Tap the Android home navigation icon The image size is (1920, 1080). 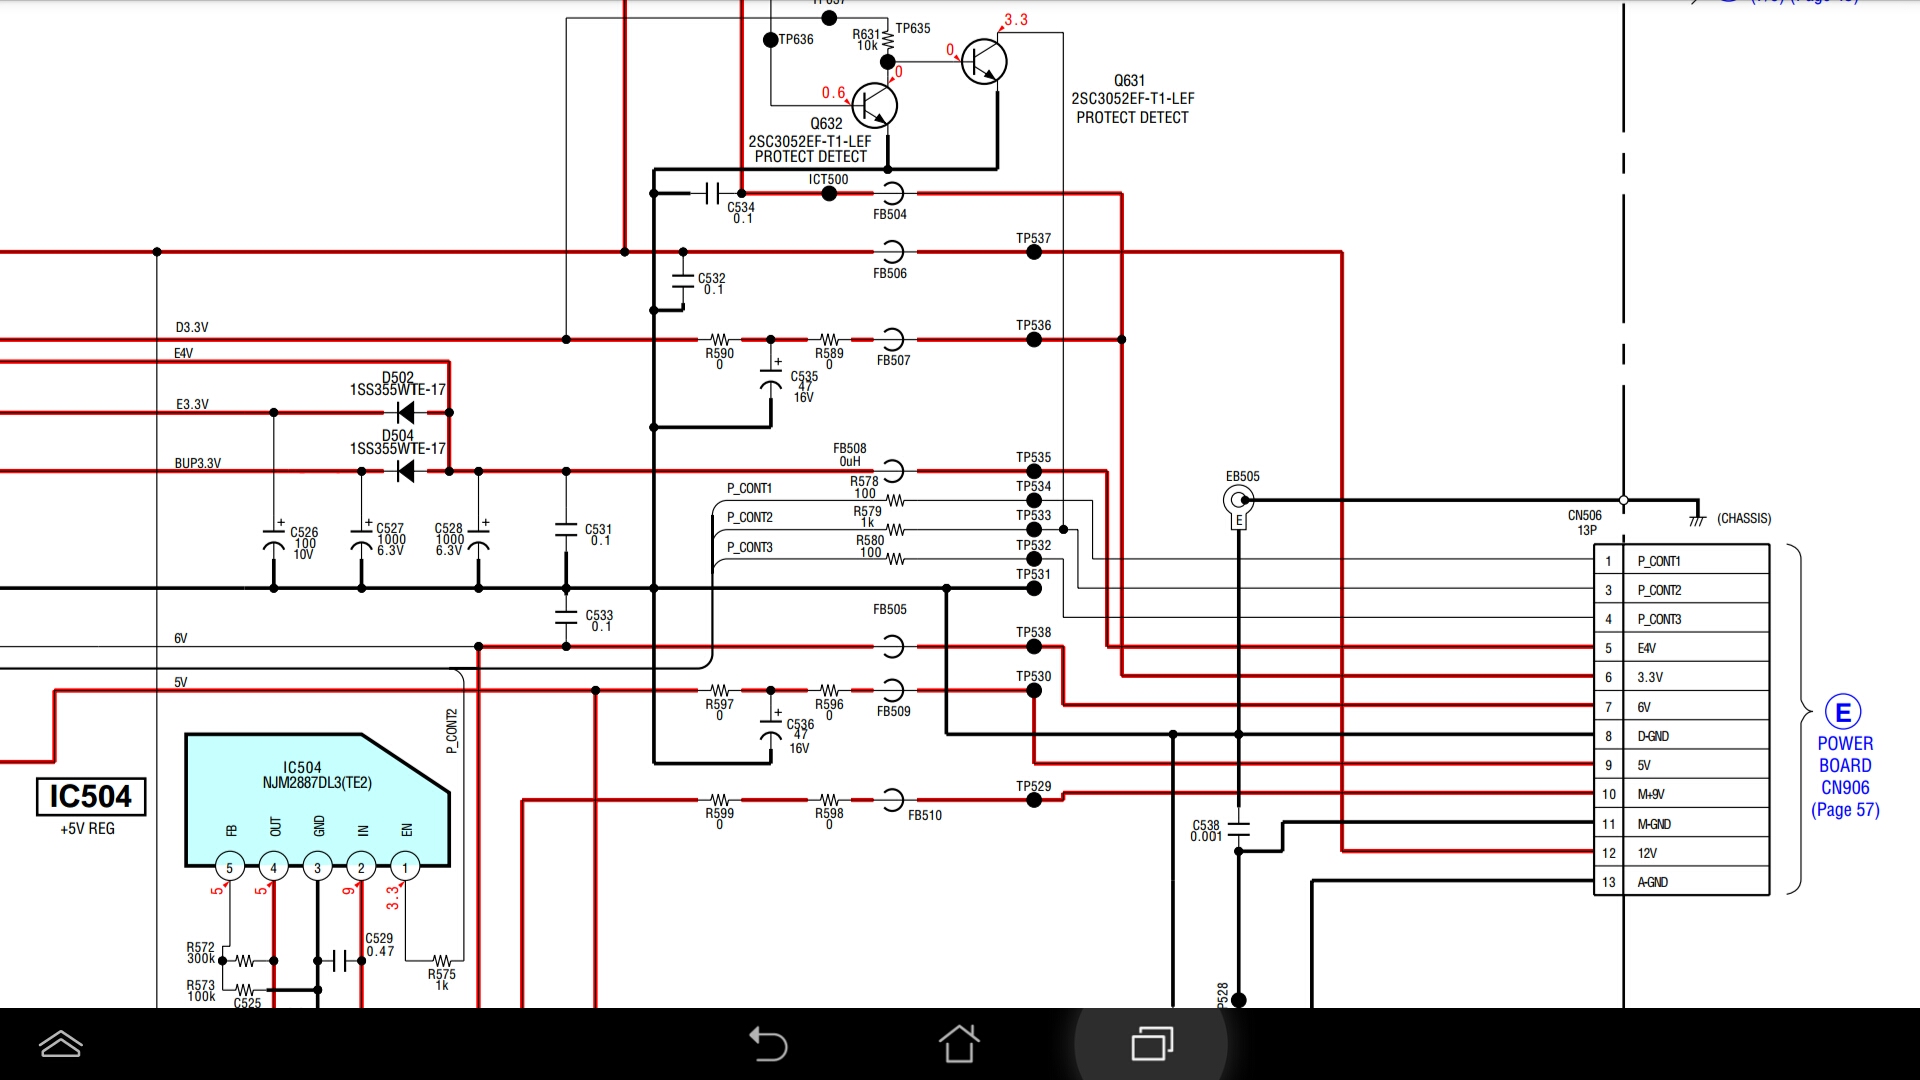tap(959, 1044)
